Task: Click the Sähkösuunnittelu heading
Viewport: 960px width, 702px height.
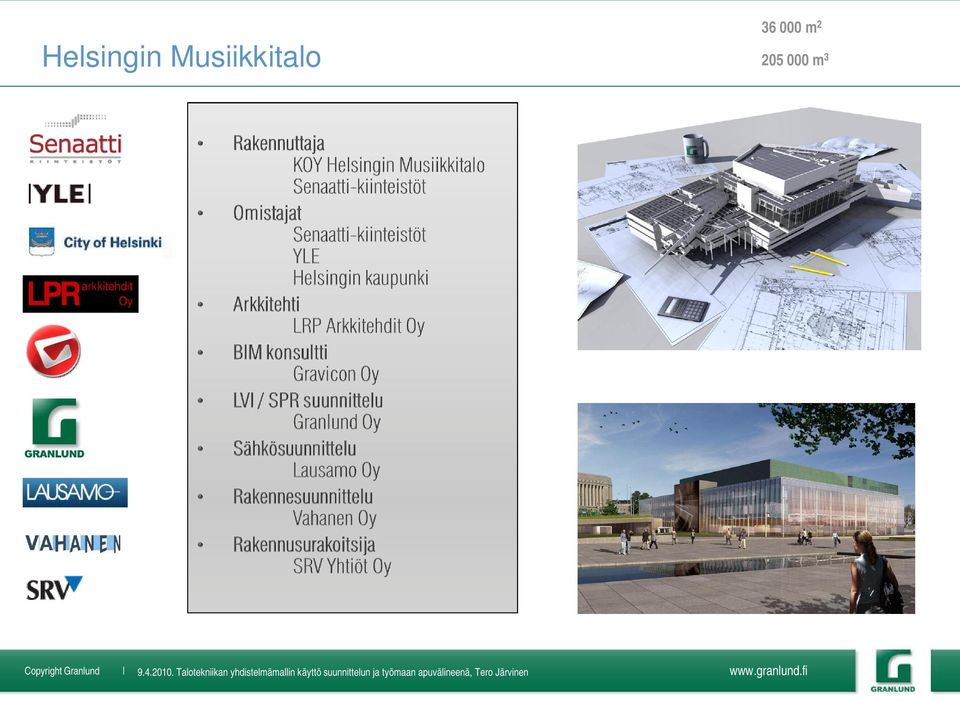Action: tap(294, 449)
